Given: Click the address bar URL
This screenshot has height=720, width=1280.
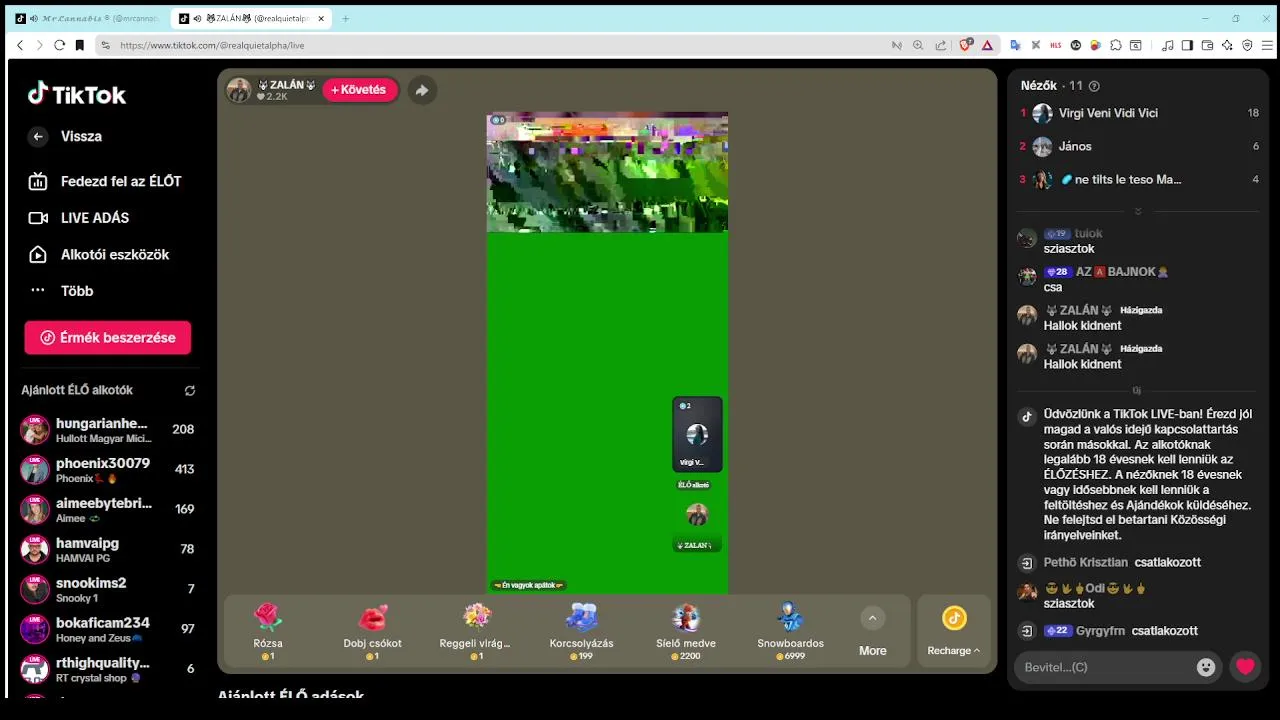Looking at the screenshot, I should pos(212,45).
